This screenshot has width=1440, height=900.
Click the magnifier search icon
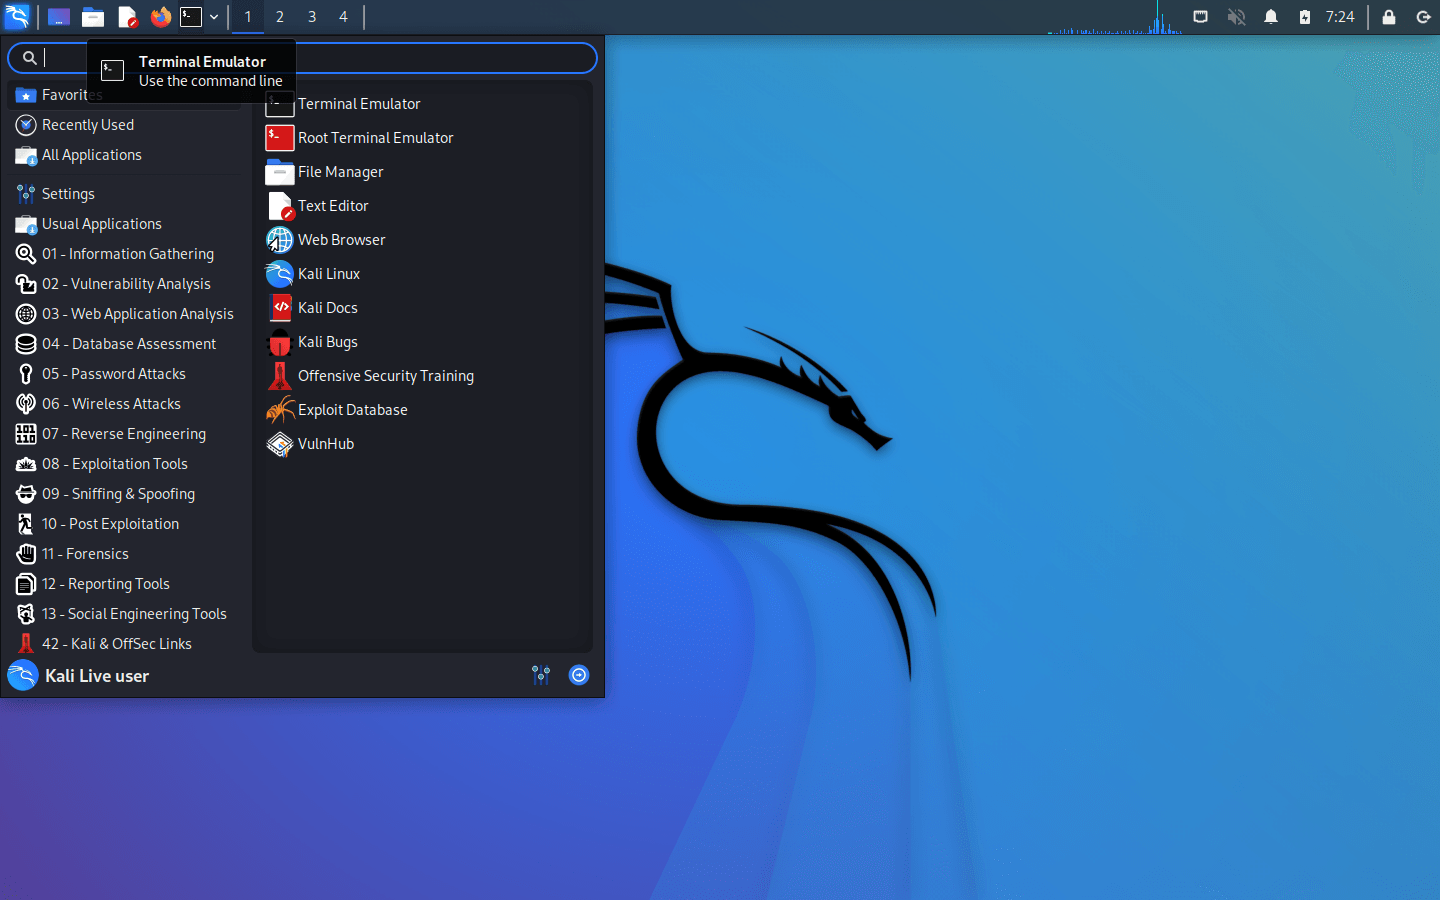click(30, 58)
